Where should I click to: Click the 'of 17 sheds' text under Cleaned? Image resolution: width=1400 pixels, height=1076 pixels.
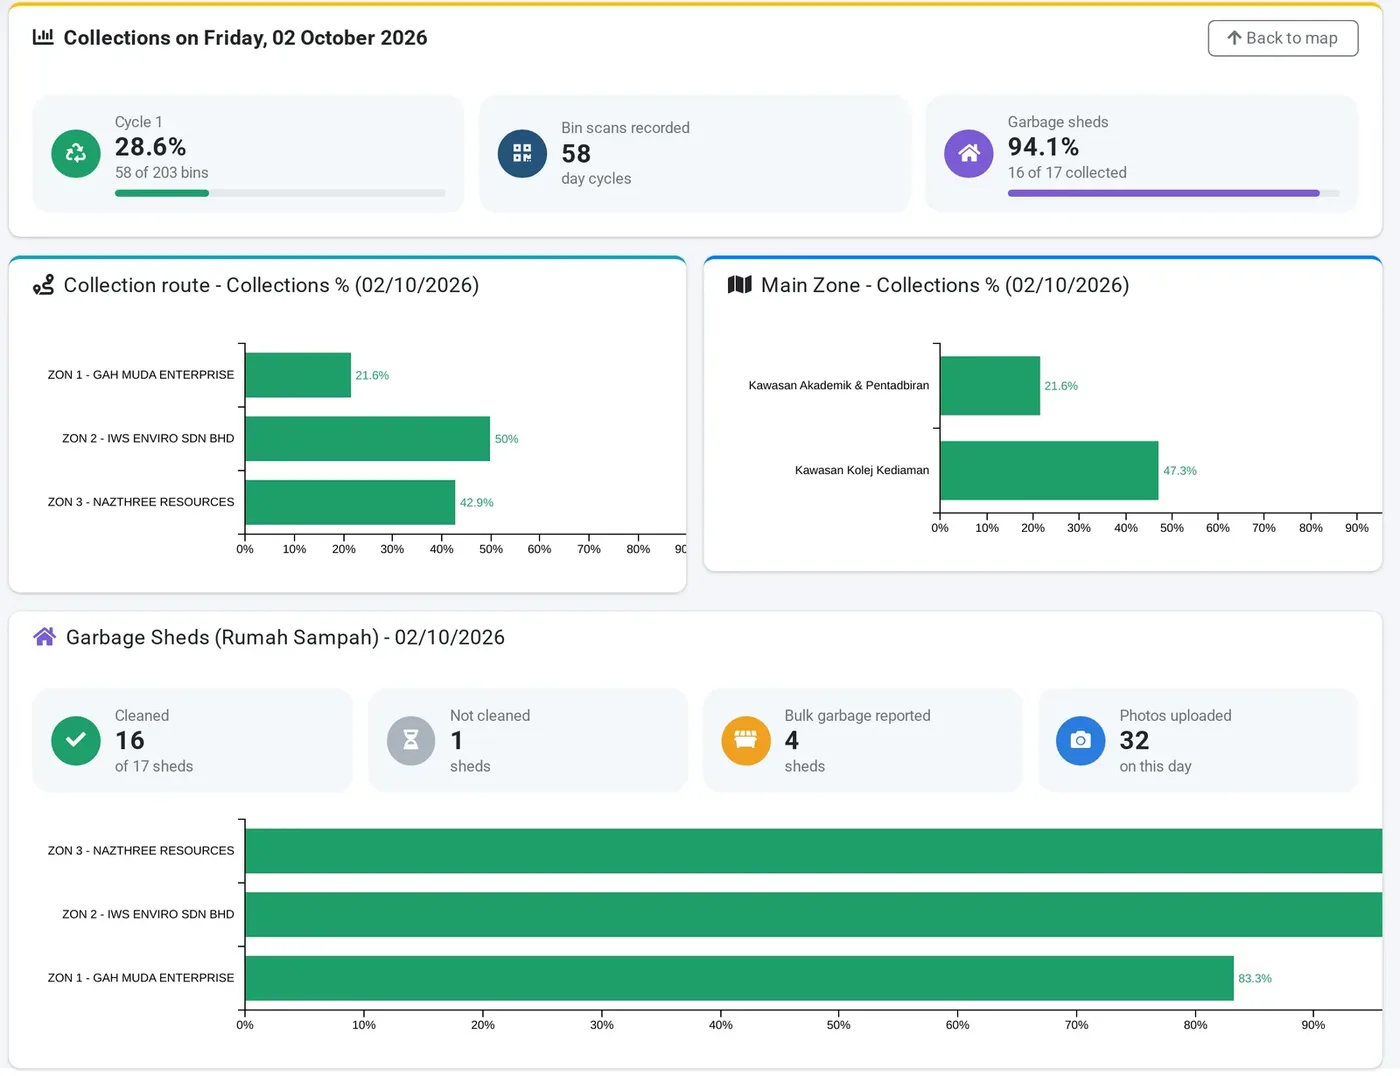pyautogui.click(x=154, y=767)
